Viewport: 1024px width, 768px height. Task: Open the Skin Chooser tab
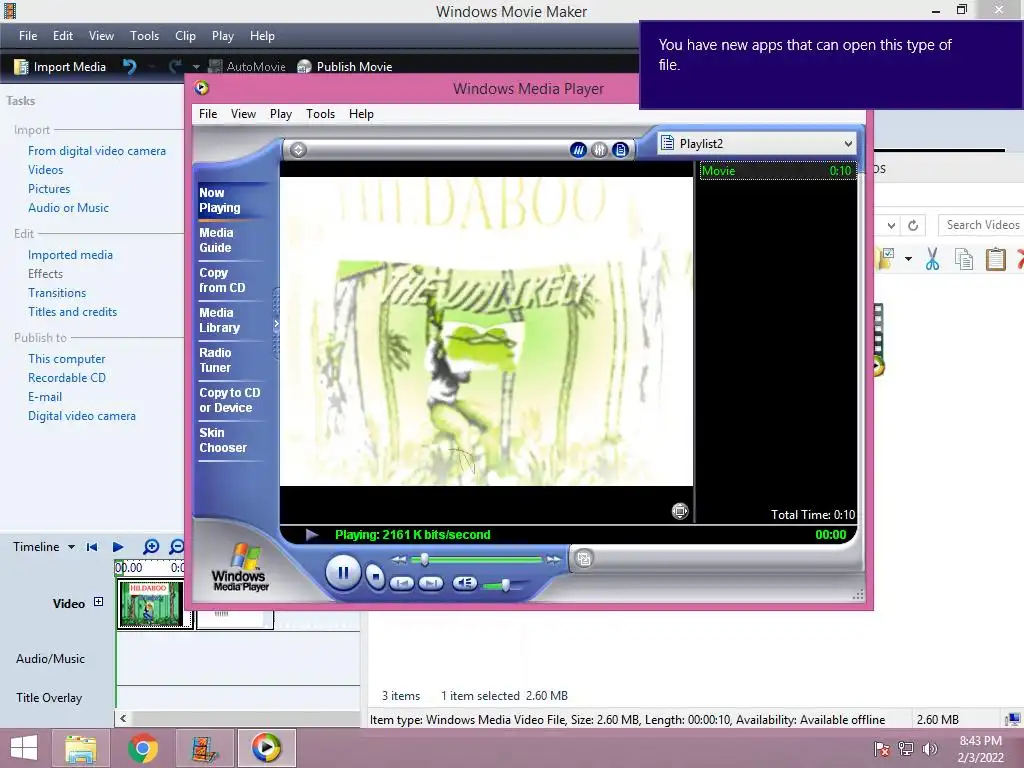click(223, 440)
